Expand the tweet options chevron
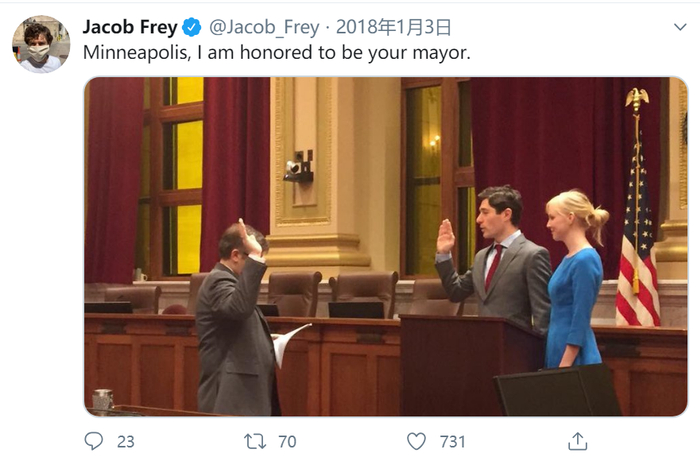The image size is (700, 461). [x=680, y=27]
